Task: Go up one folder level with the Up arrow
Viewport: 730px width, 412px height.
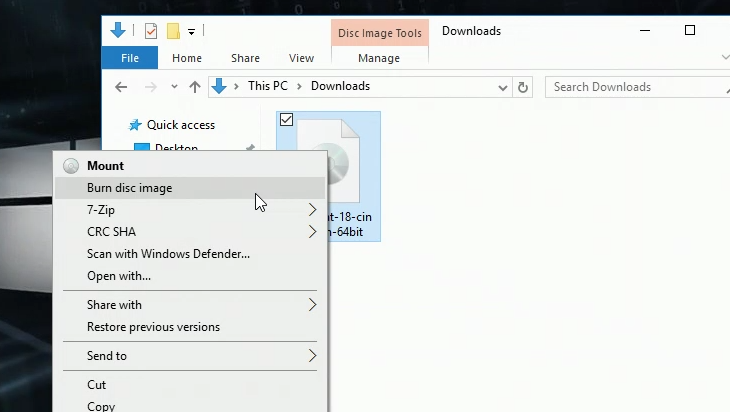Action: 195,87
